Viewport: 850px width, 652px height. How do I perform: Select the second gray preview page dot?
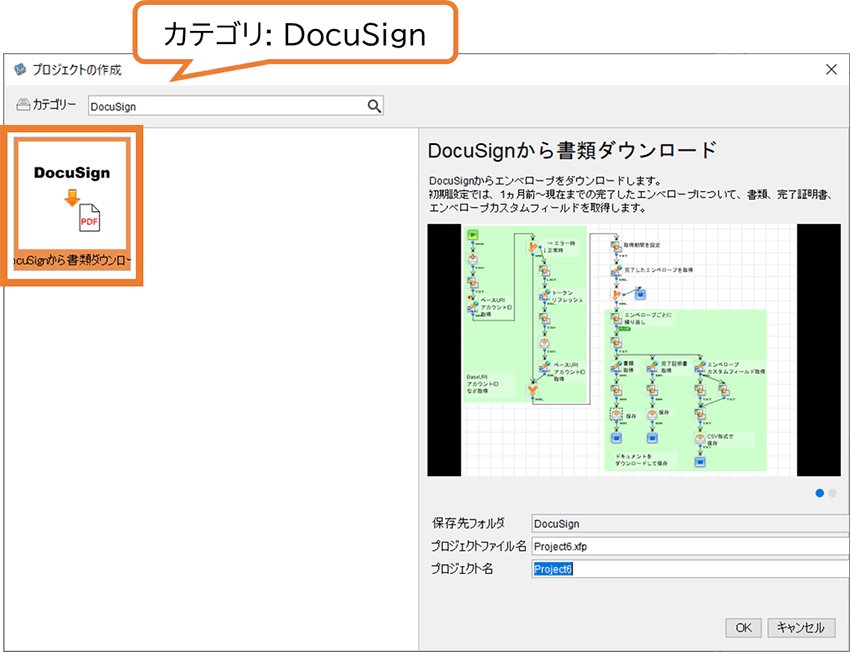[x=832, y=493]
